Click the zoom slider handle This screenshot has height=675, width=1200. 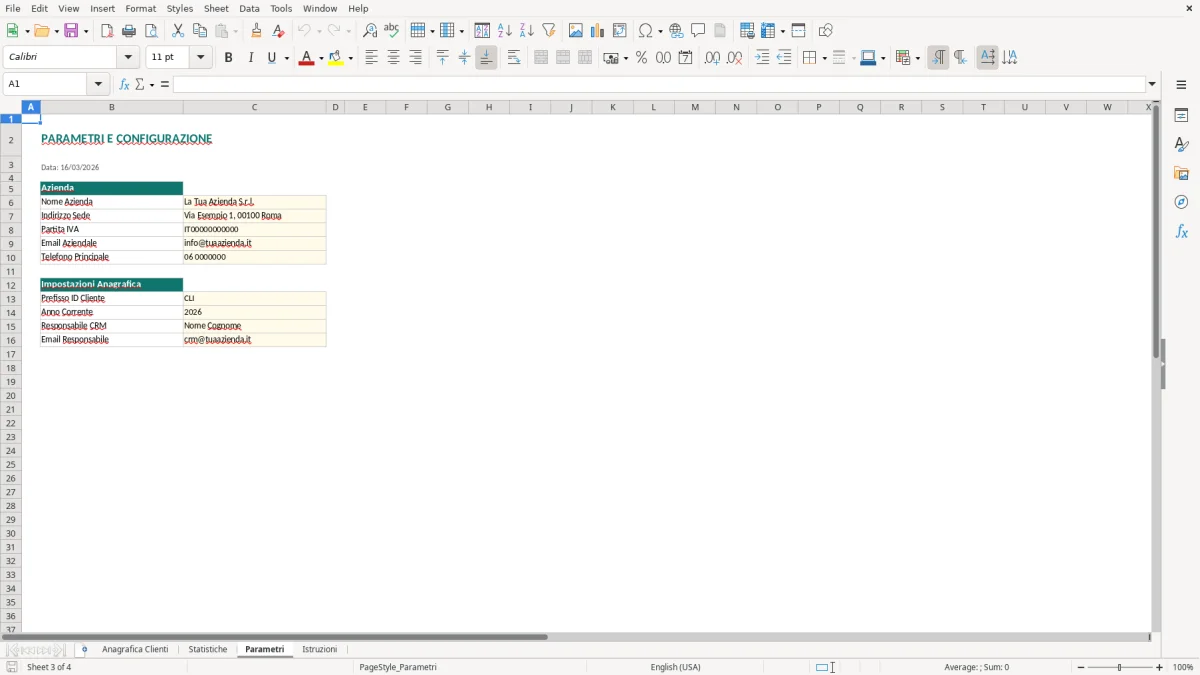point(1120,667)
